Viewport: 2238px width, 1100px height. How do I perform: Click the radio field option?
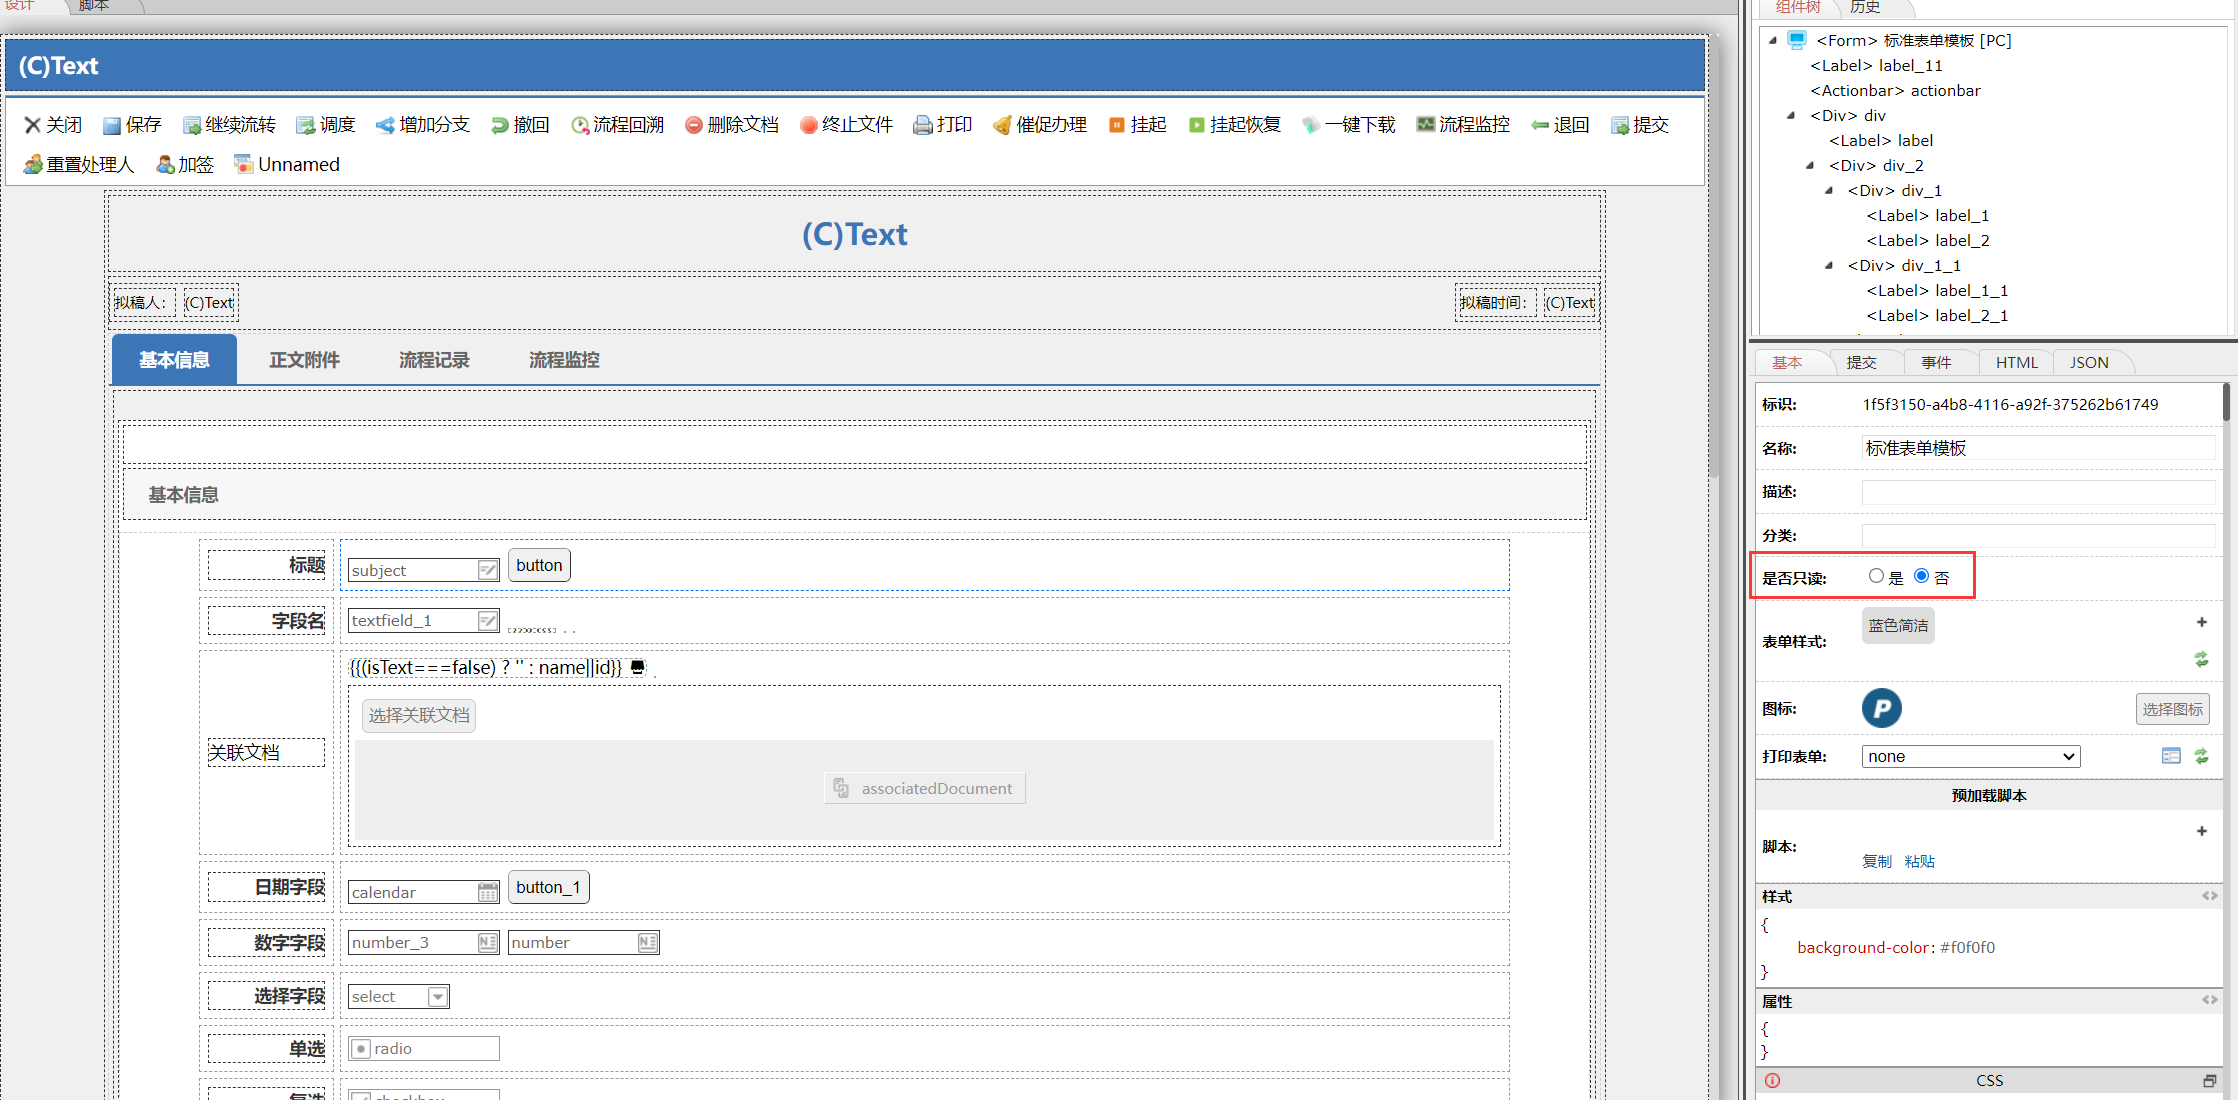(x=362, y=1049)
